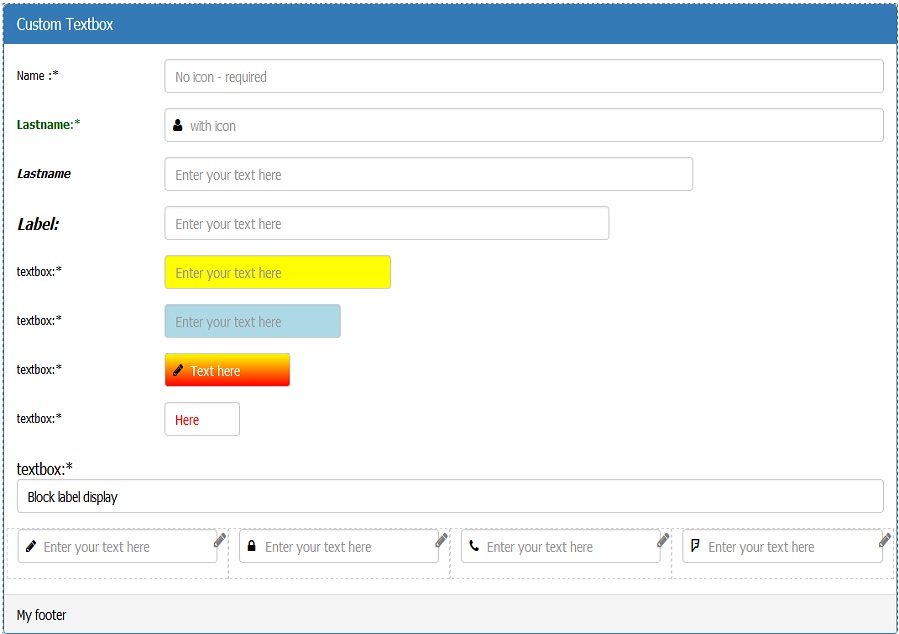Click the My footer area
The height and width of the screenshot is (634, 899).
42,615
